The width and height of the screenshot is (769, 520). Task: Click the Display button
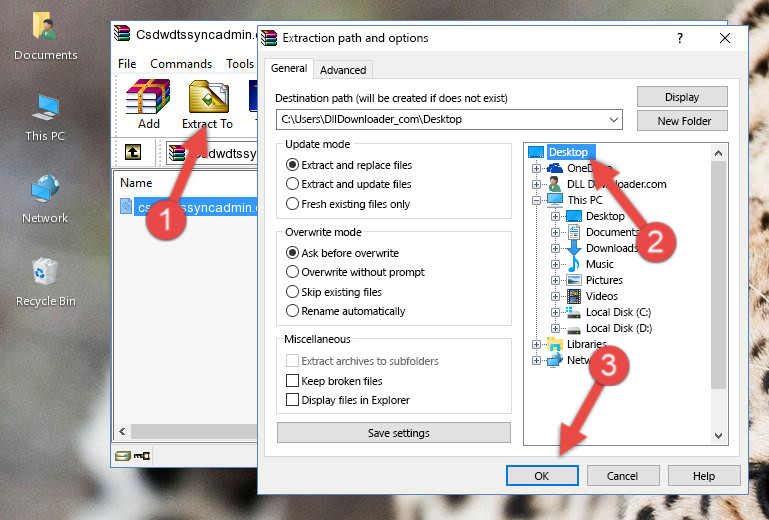click(682, 97)
